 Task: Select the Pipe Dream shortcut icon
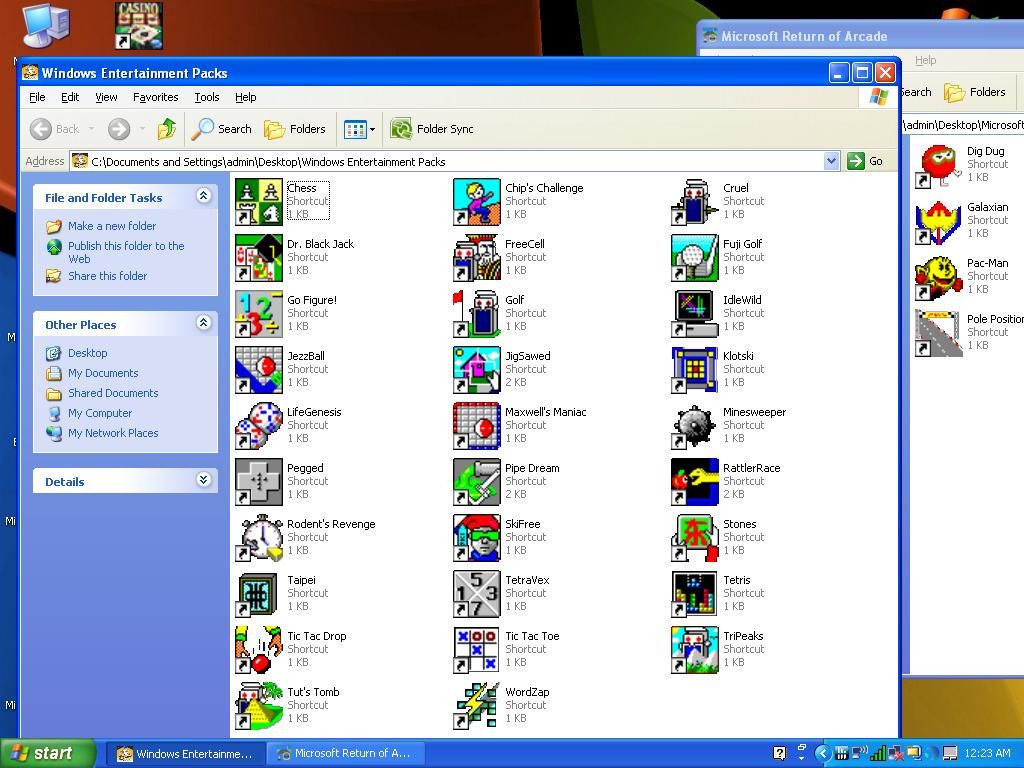477,482
